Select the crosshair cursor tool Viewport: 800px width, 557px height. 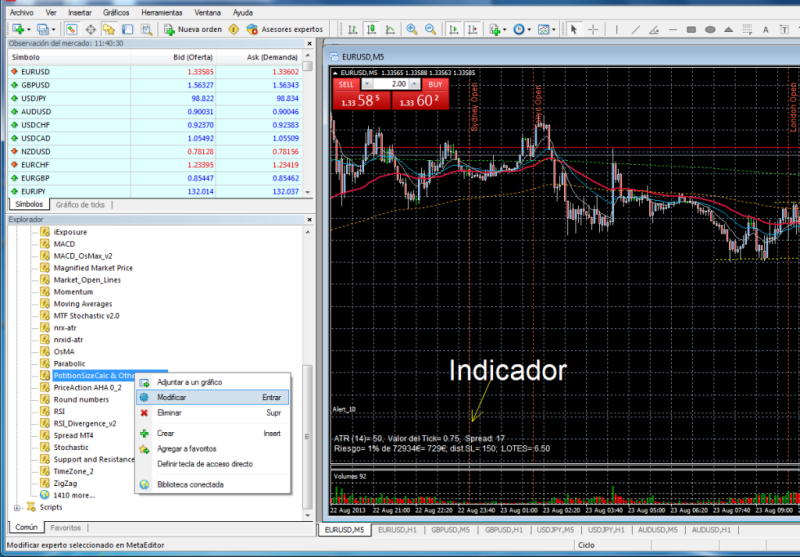tap(594, 29)
